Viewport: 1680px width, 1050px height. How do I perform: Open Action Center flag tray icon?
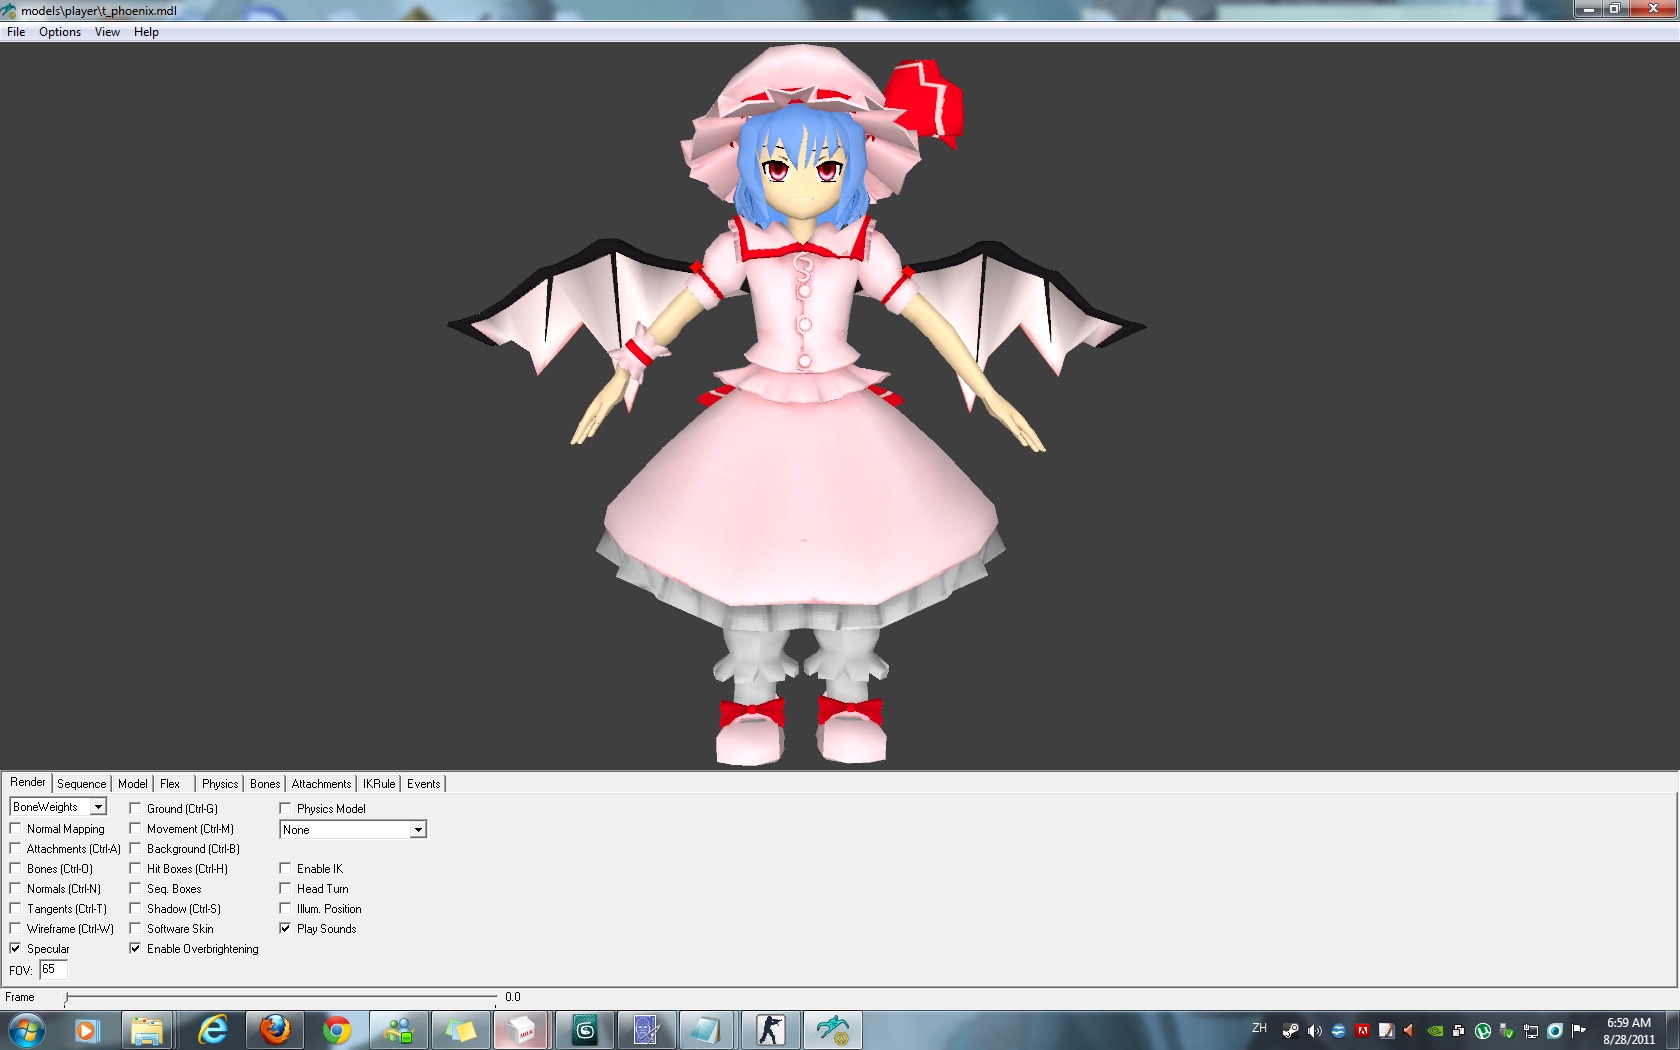[x=1579, y=1031]
